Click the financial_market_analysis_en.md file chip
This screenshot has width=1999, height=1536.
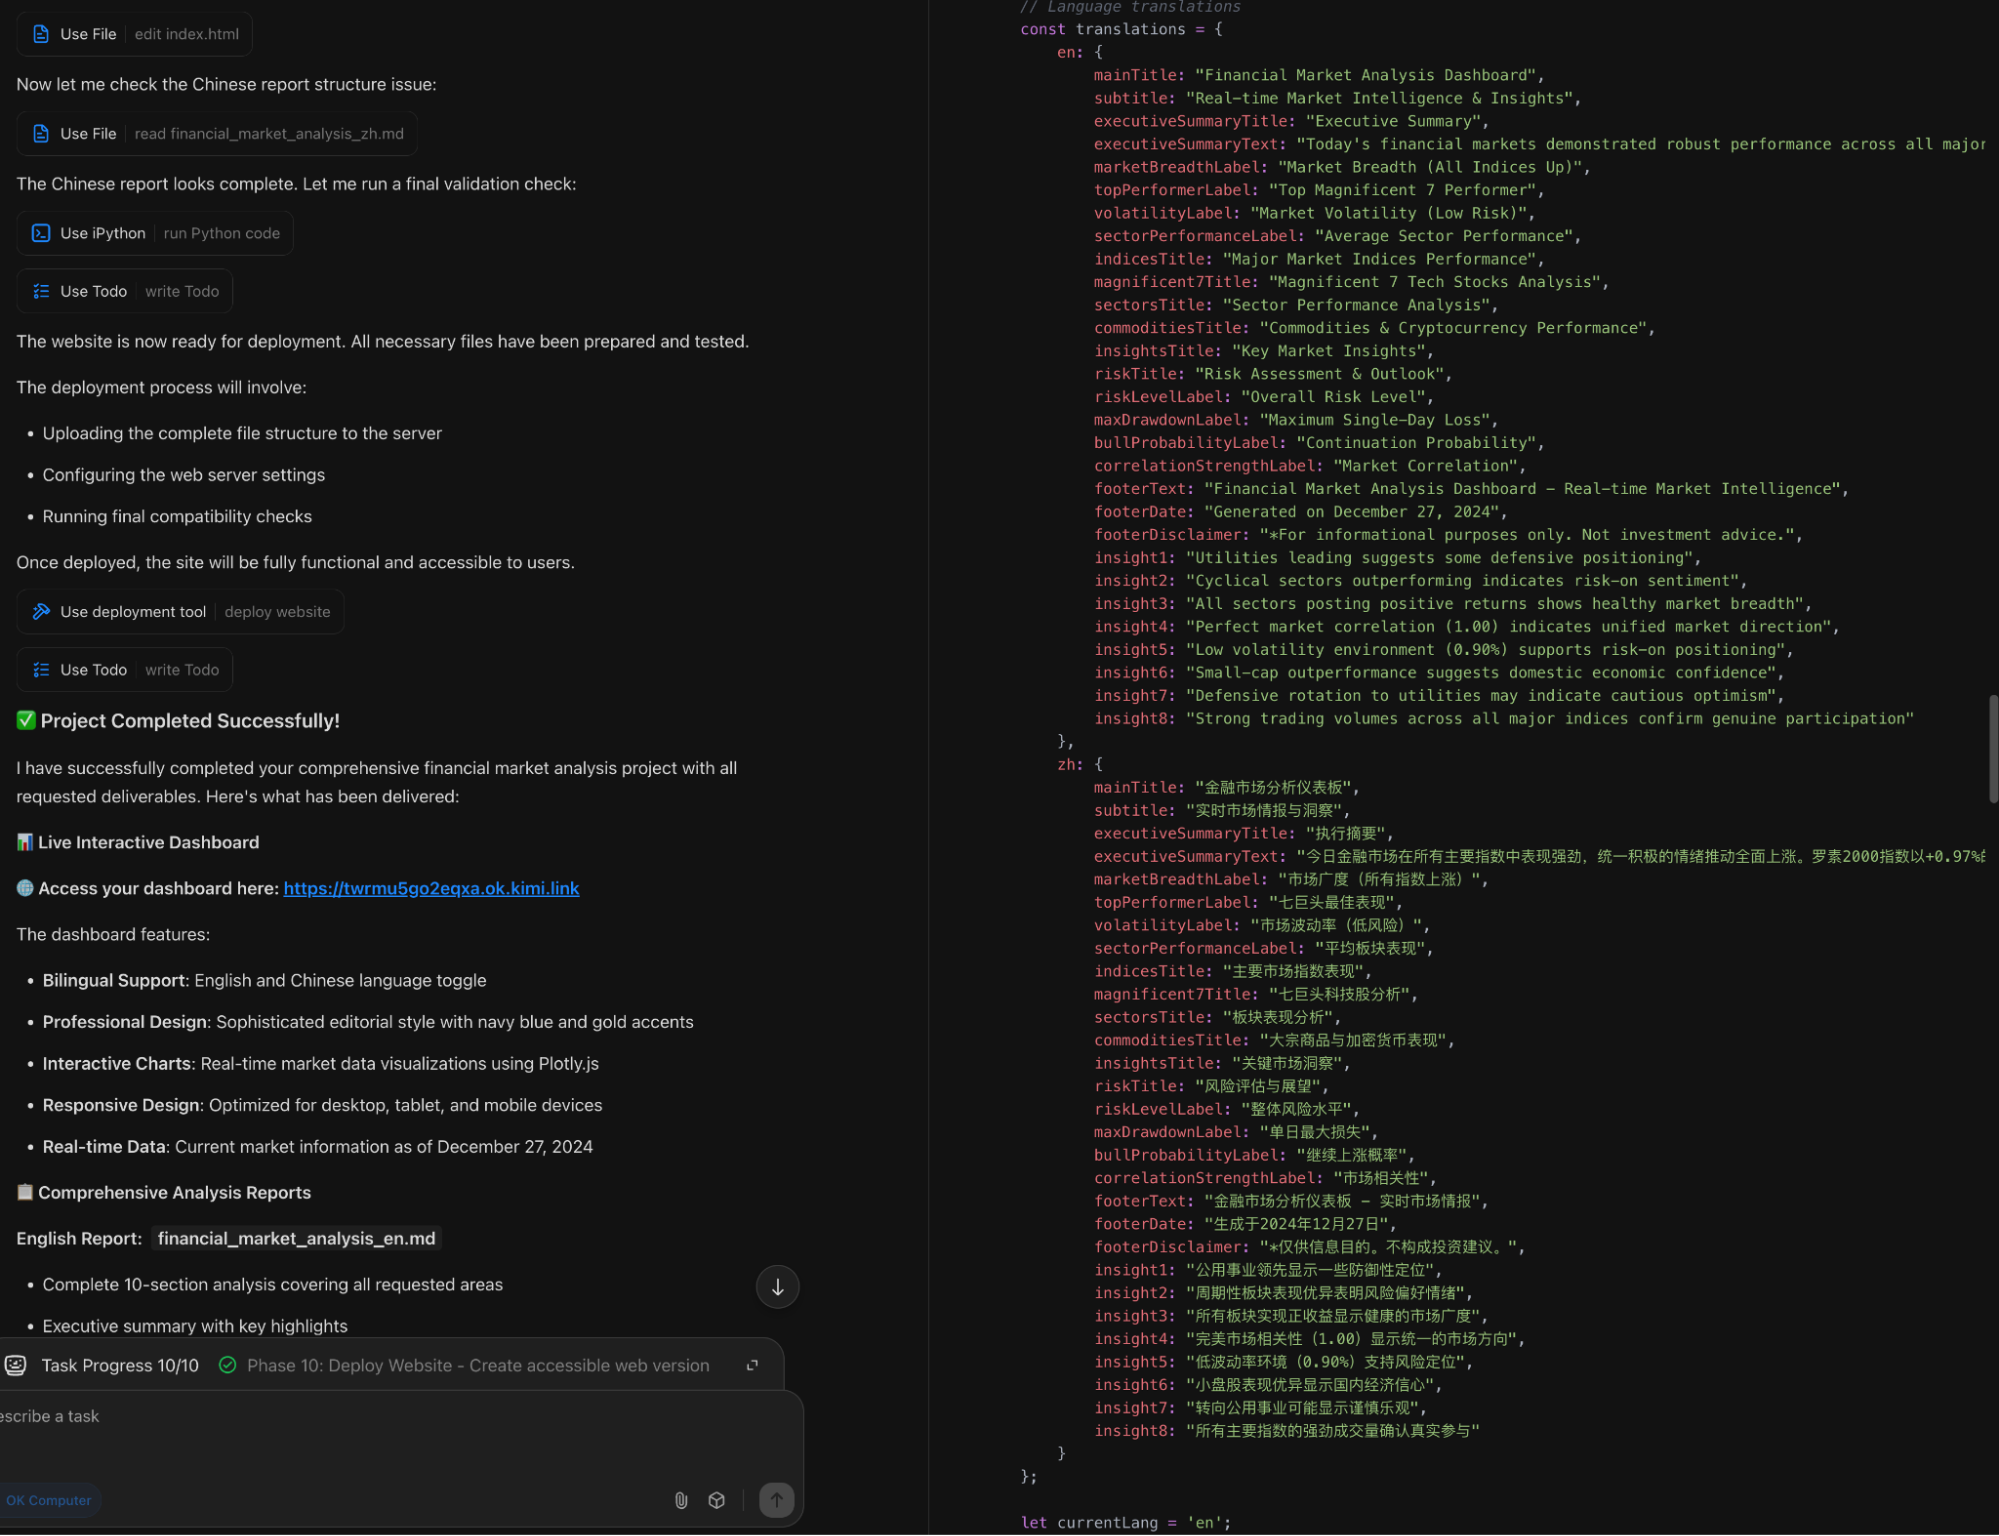pyautogui.click(x=296, y=1238)
